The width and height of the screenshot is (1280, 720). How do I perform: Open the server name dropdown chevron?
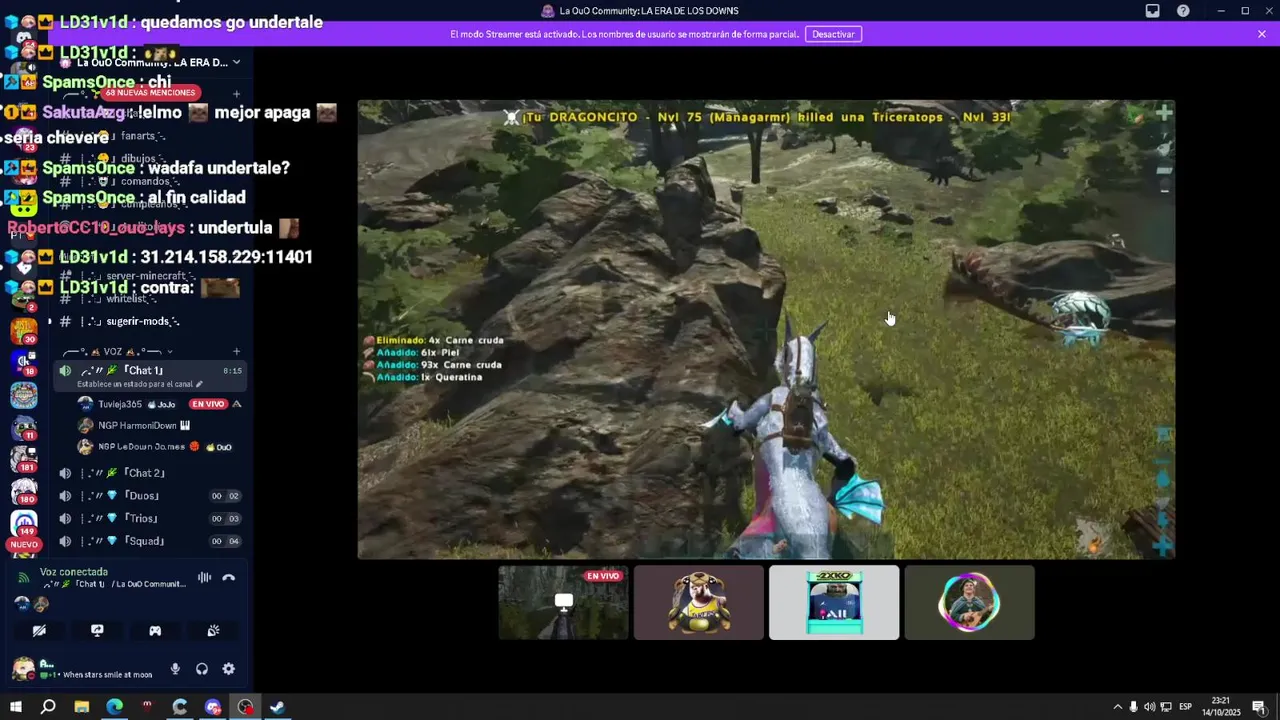(x=236, y=62)
